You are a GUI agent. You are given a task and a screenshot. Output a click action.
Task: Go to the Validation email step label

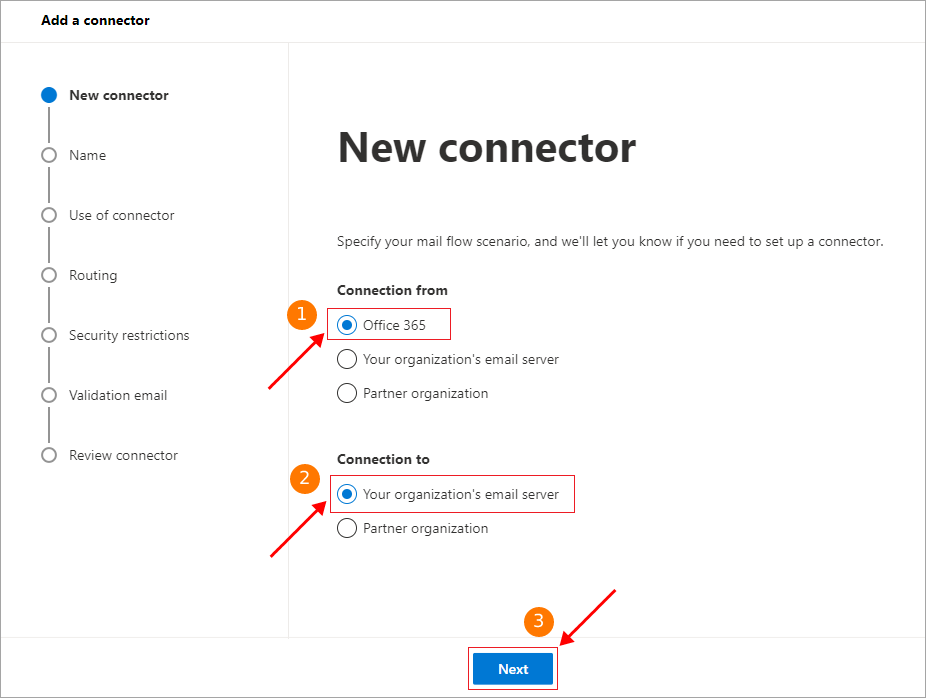tap(118, 395)
